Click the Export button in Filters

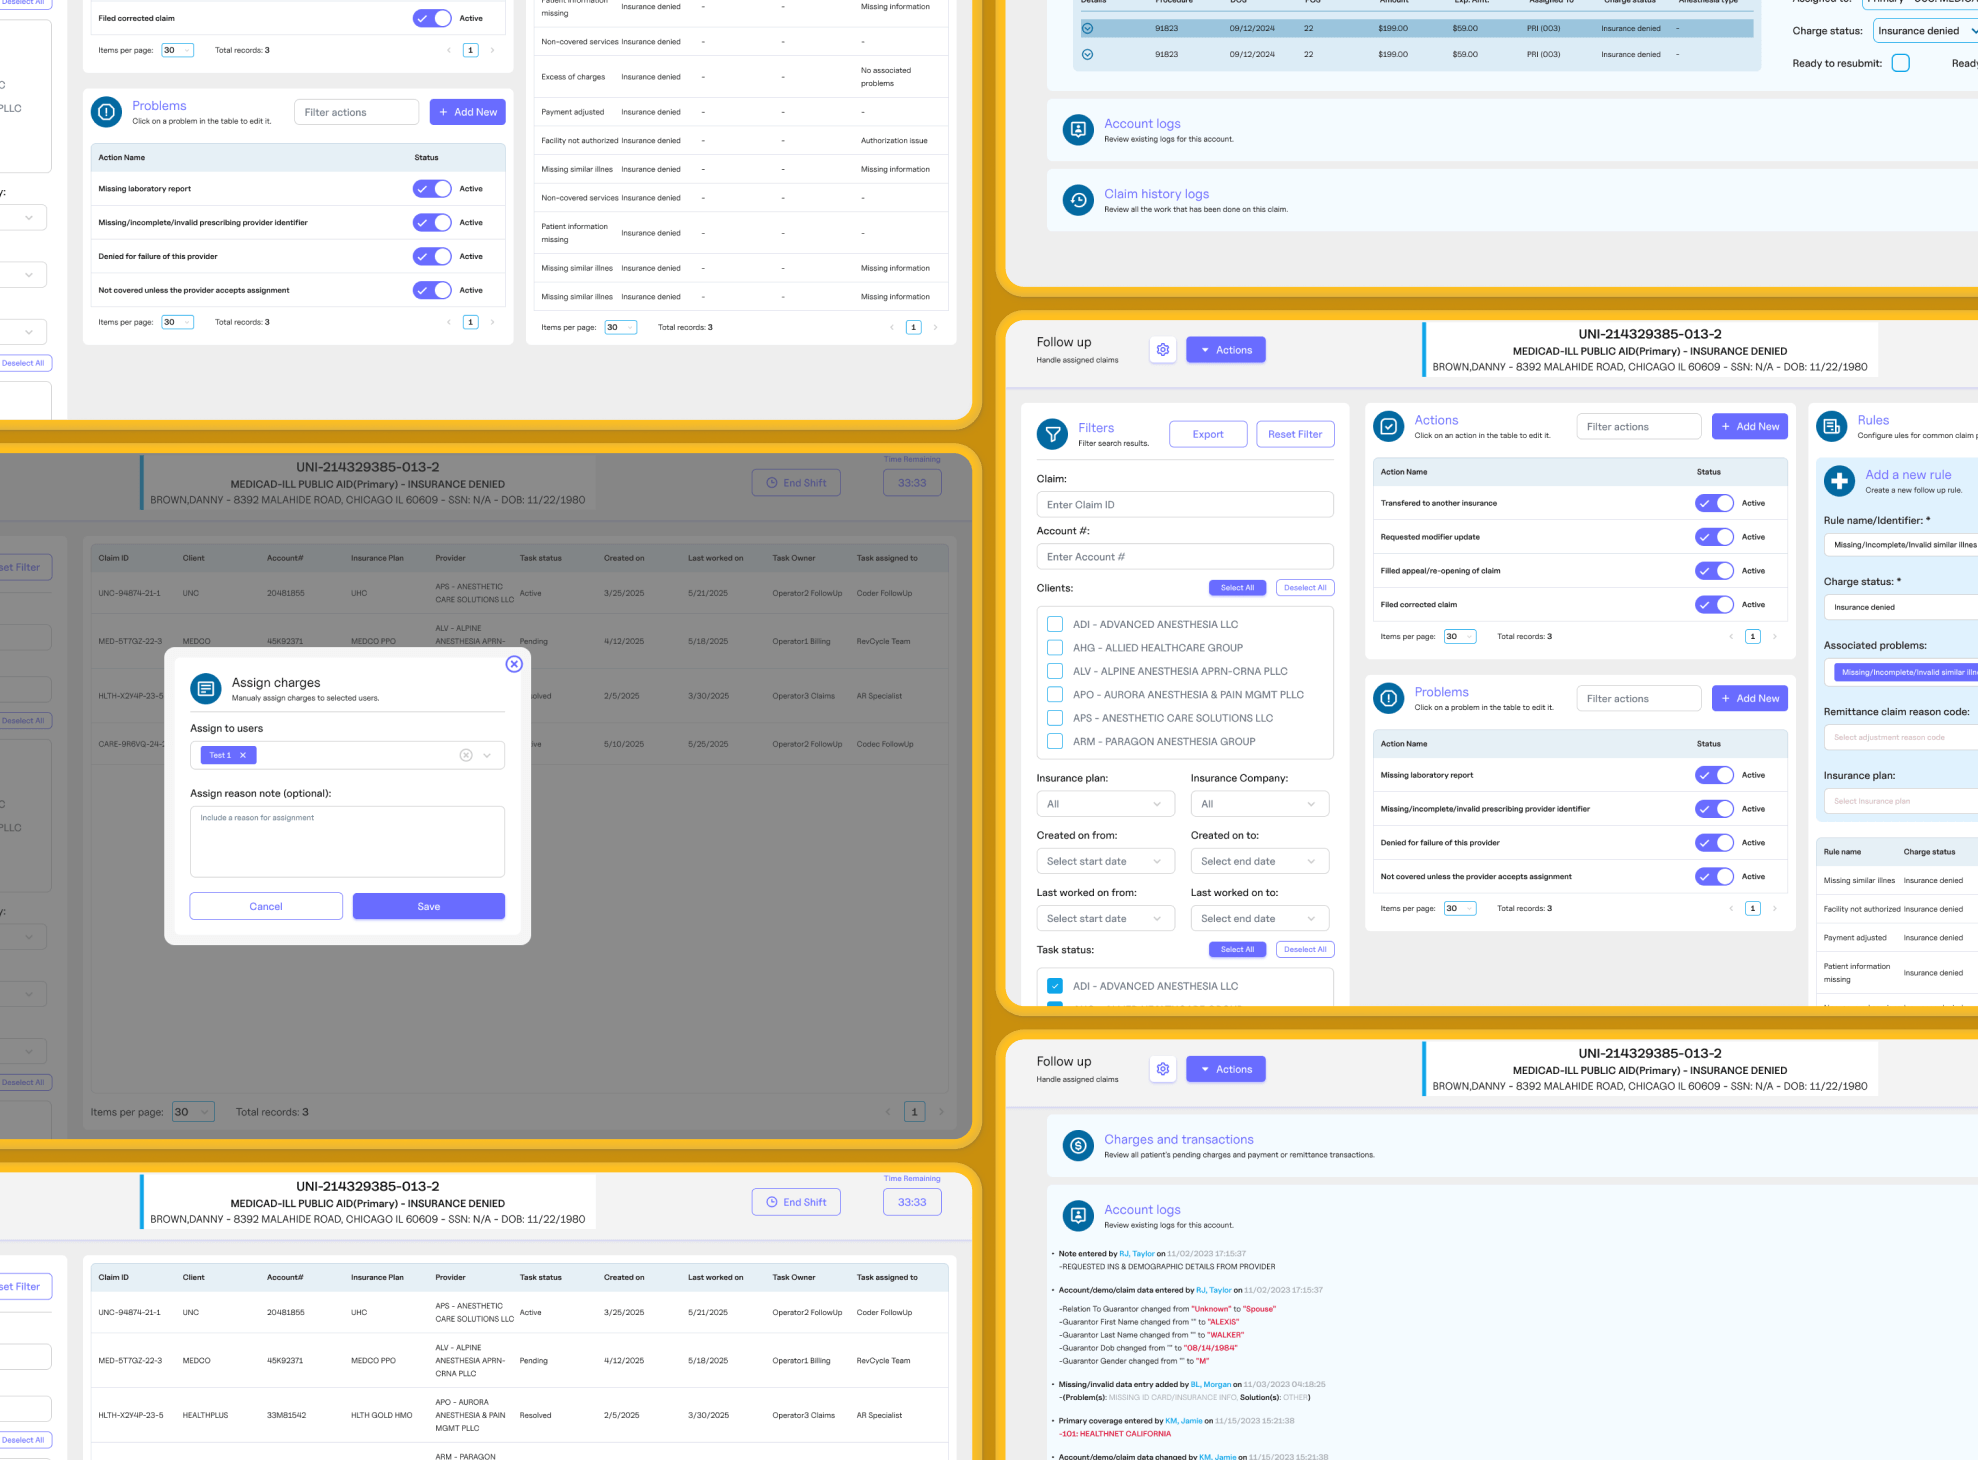pyautogui.click(x=1207, y=434)
